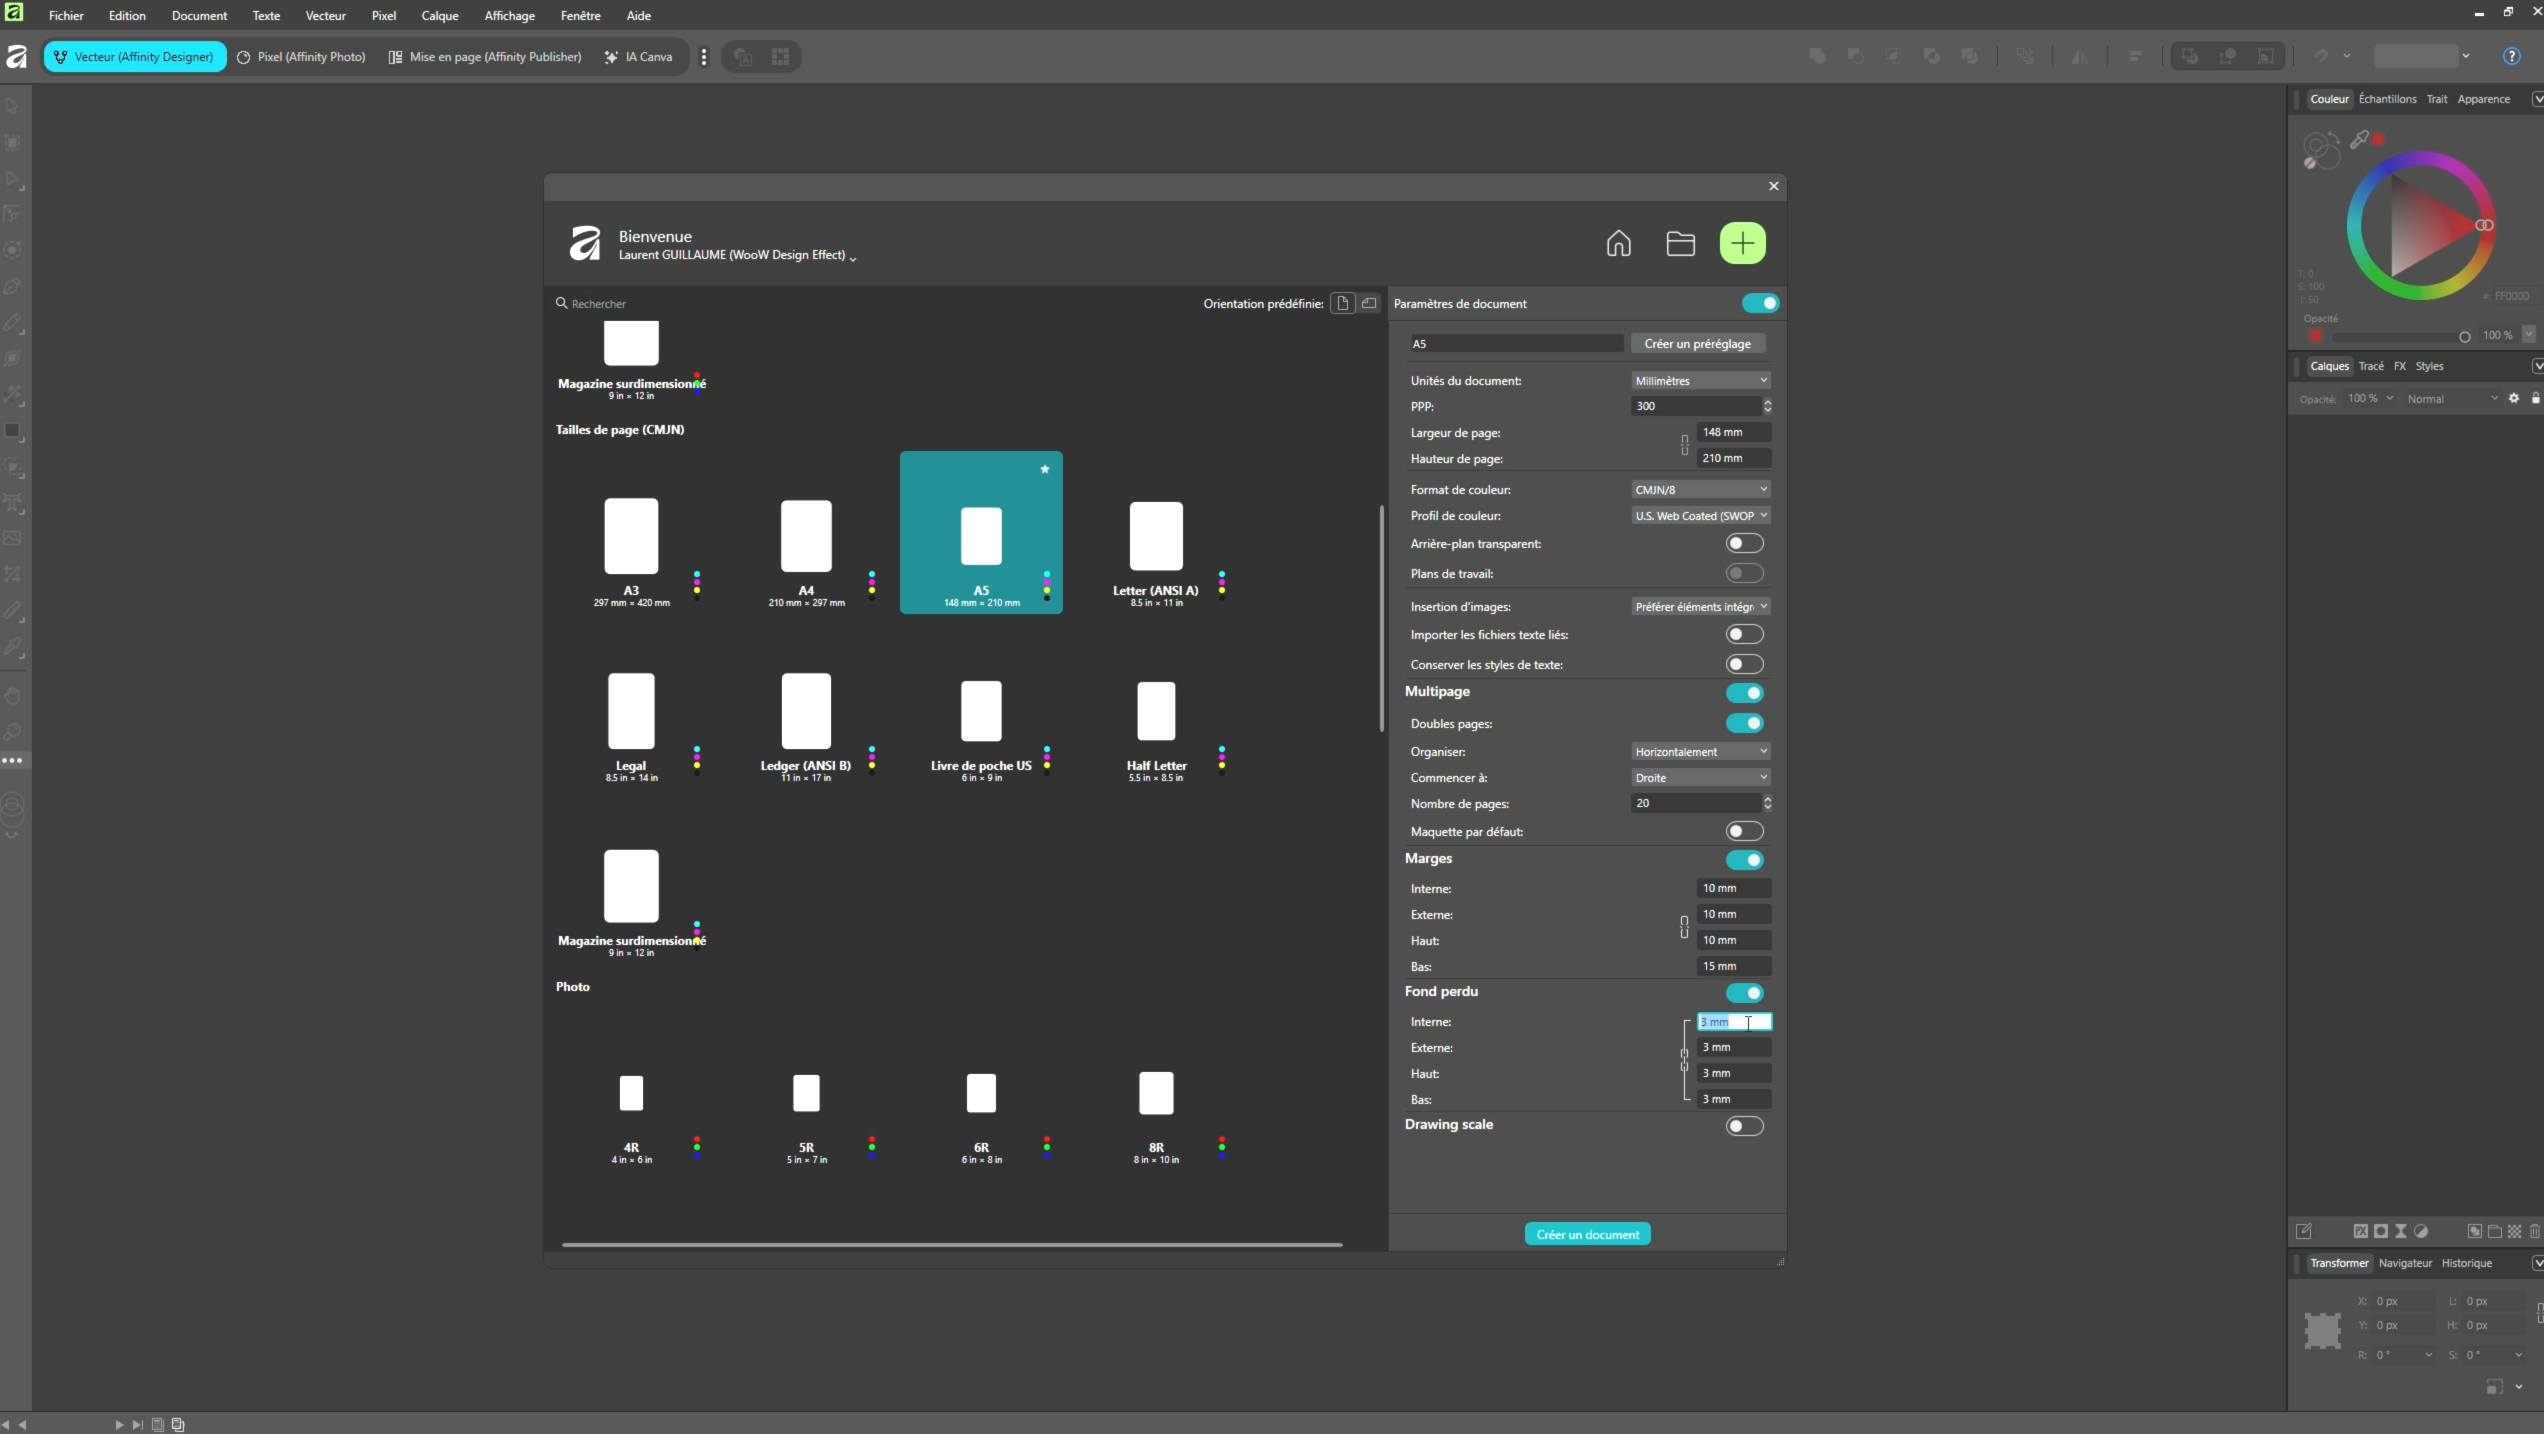Click the color picker eyedropper icon

point(2359,140)
